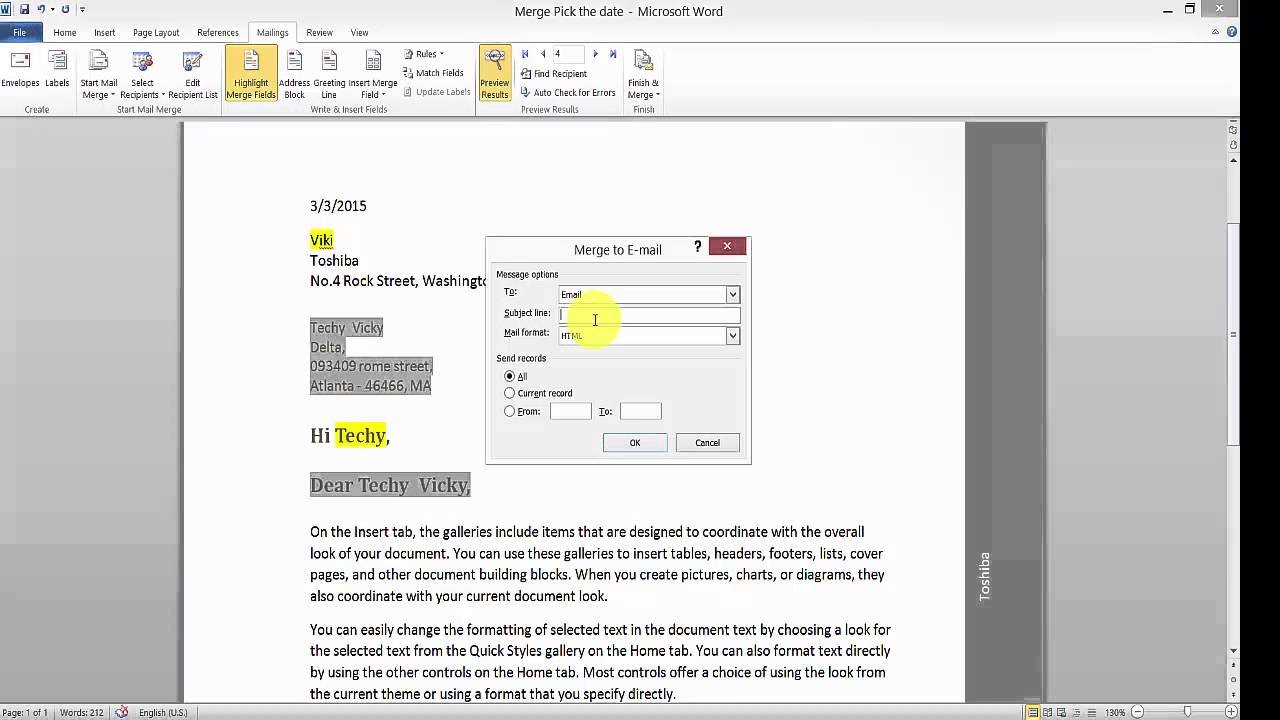
Task: Click Match Fields in ribbon
Action: tap(433, 73)
